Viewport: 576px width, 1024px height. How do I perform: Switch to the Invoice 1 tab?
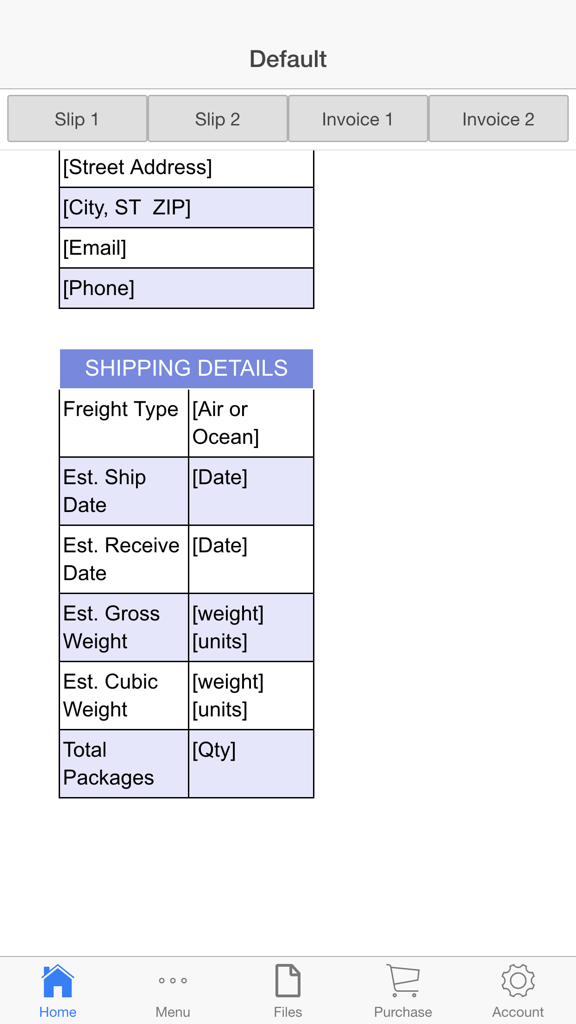pos(357,118)
